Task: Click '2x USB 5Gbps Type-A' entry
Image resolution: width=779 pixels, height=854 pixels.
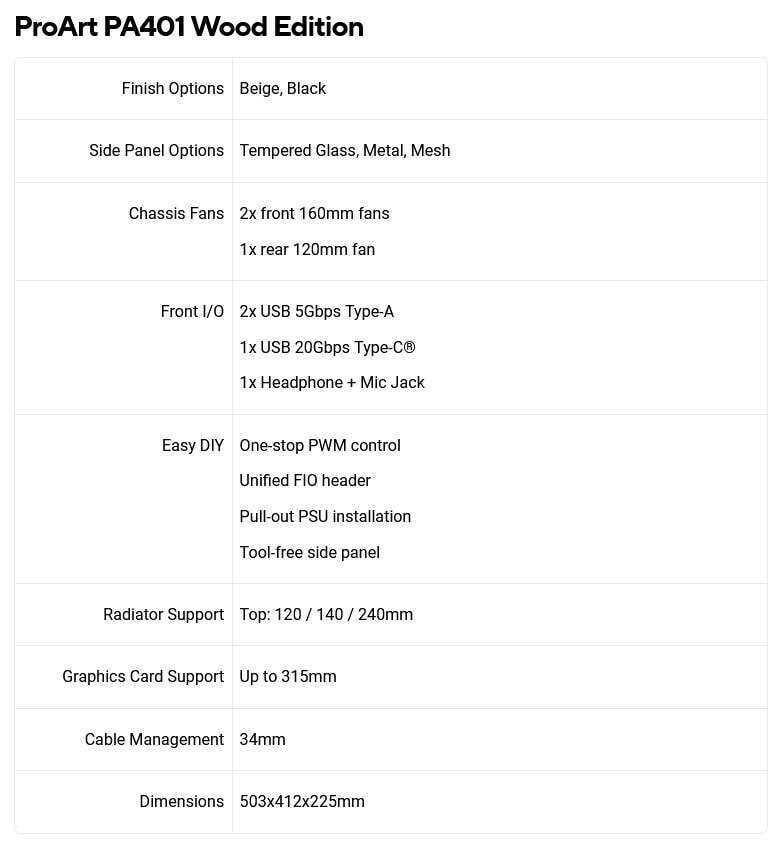Action: (x=317, y=312)
